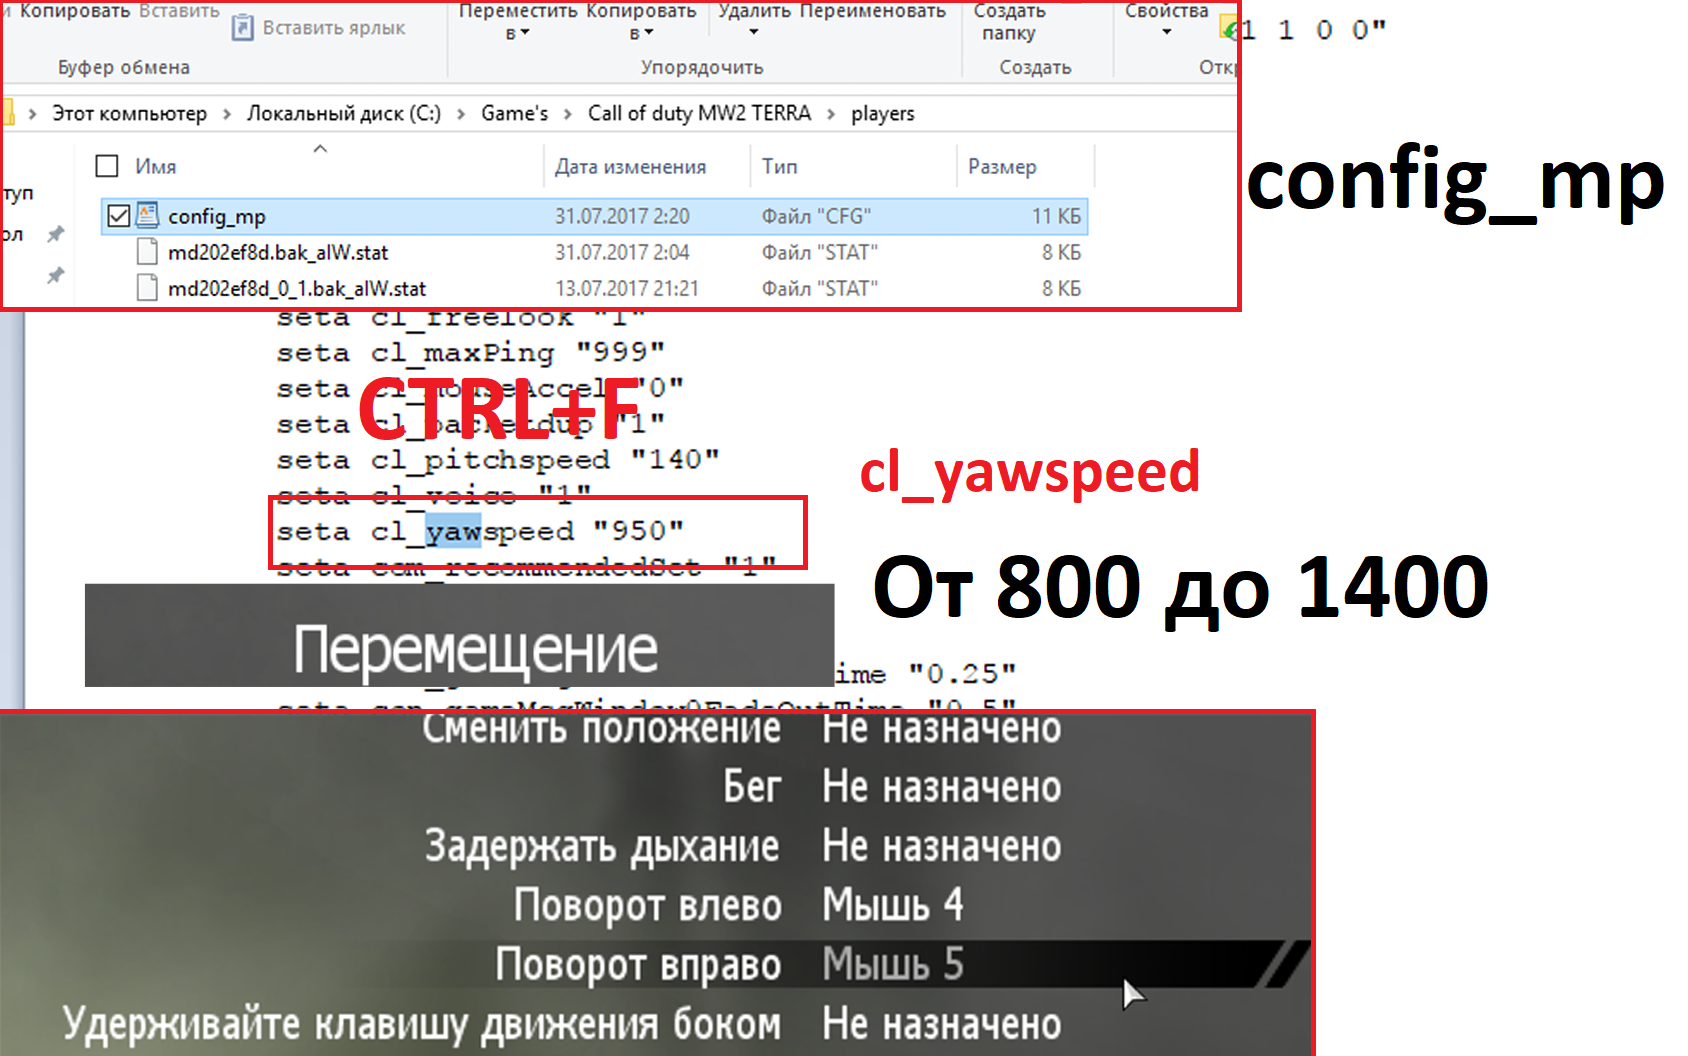Sort files by the Имя column
Viewport: 1688px width, 1056px height.
coord(156,166)
